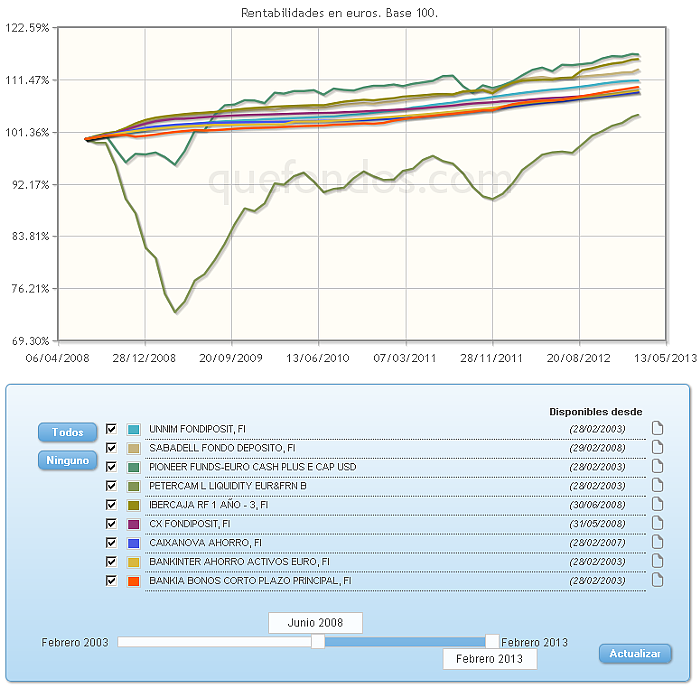
Task: Click the tan swatch for SABADELL FONDO DEPOSITO
Action: 133,448
